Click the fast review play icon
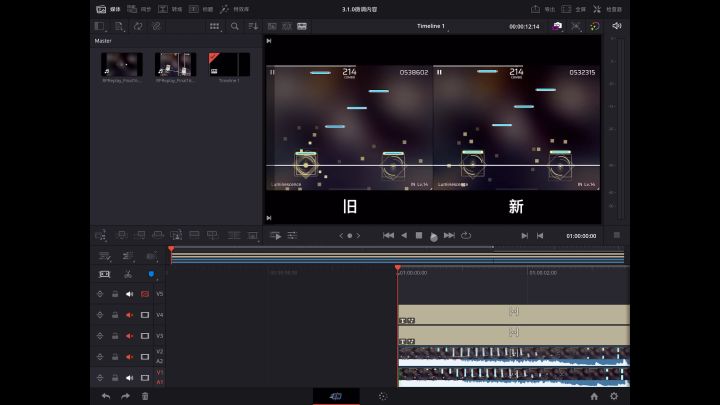This screenshot has height=405, width=720. point(276,236)
